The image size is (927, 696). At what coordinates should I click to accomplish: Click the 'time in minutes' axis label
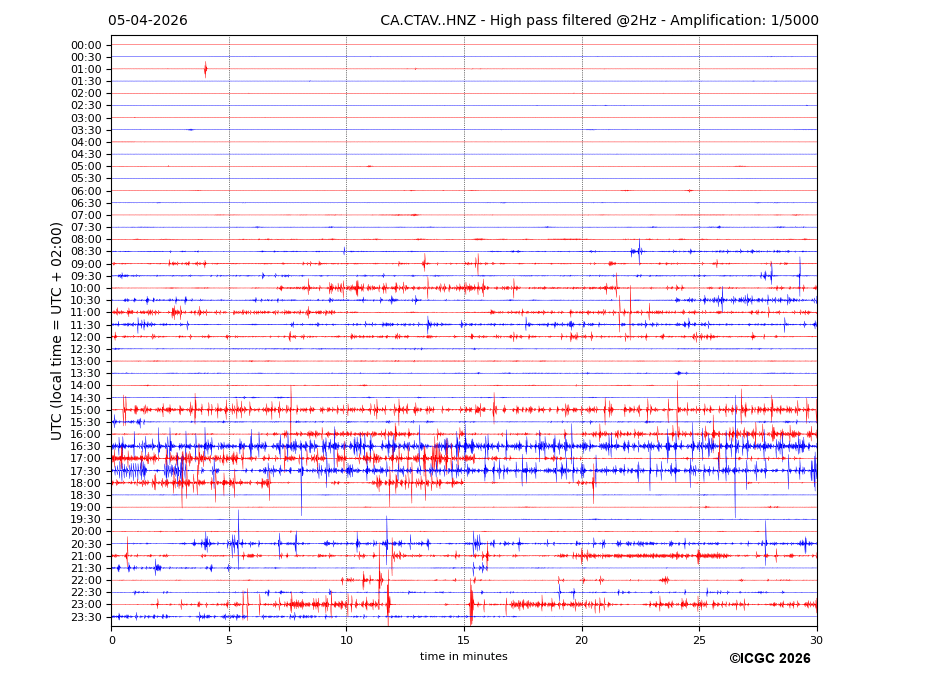coord(463,656)
